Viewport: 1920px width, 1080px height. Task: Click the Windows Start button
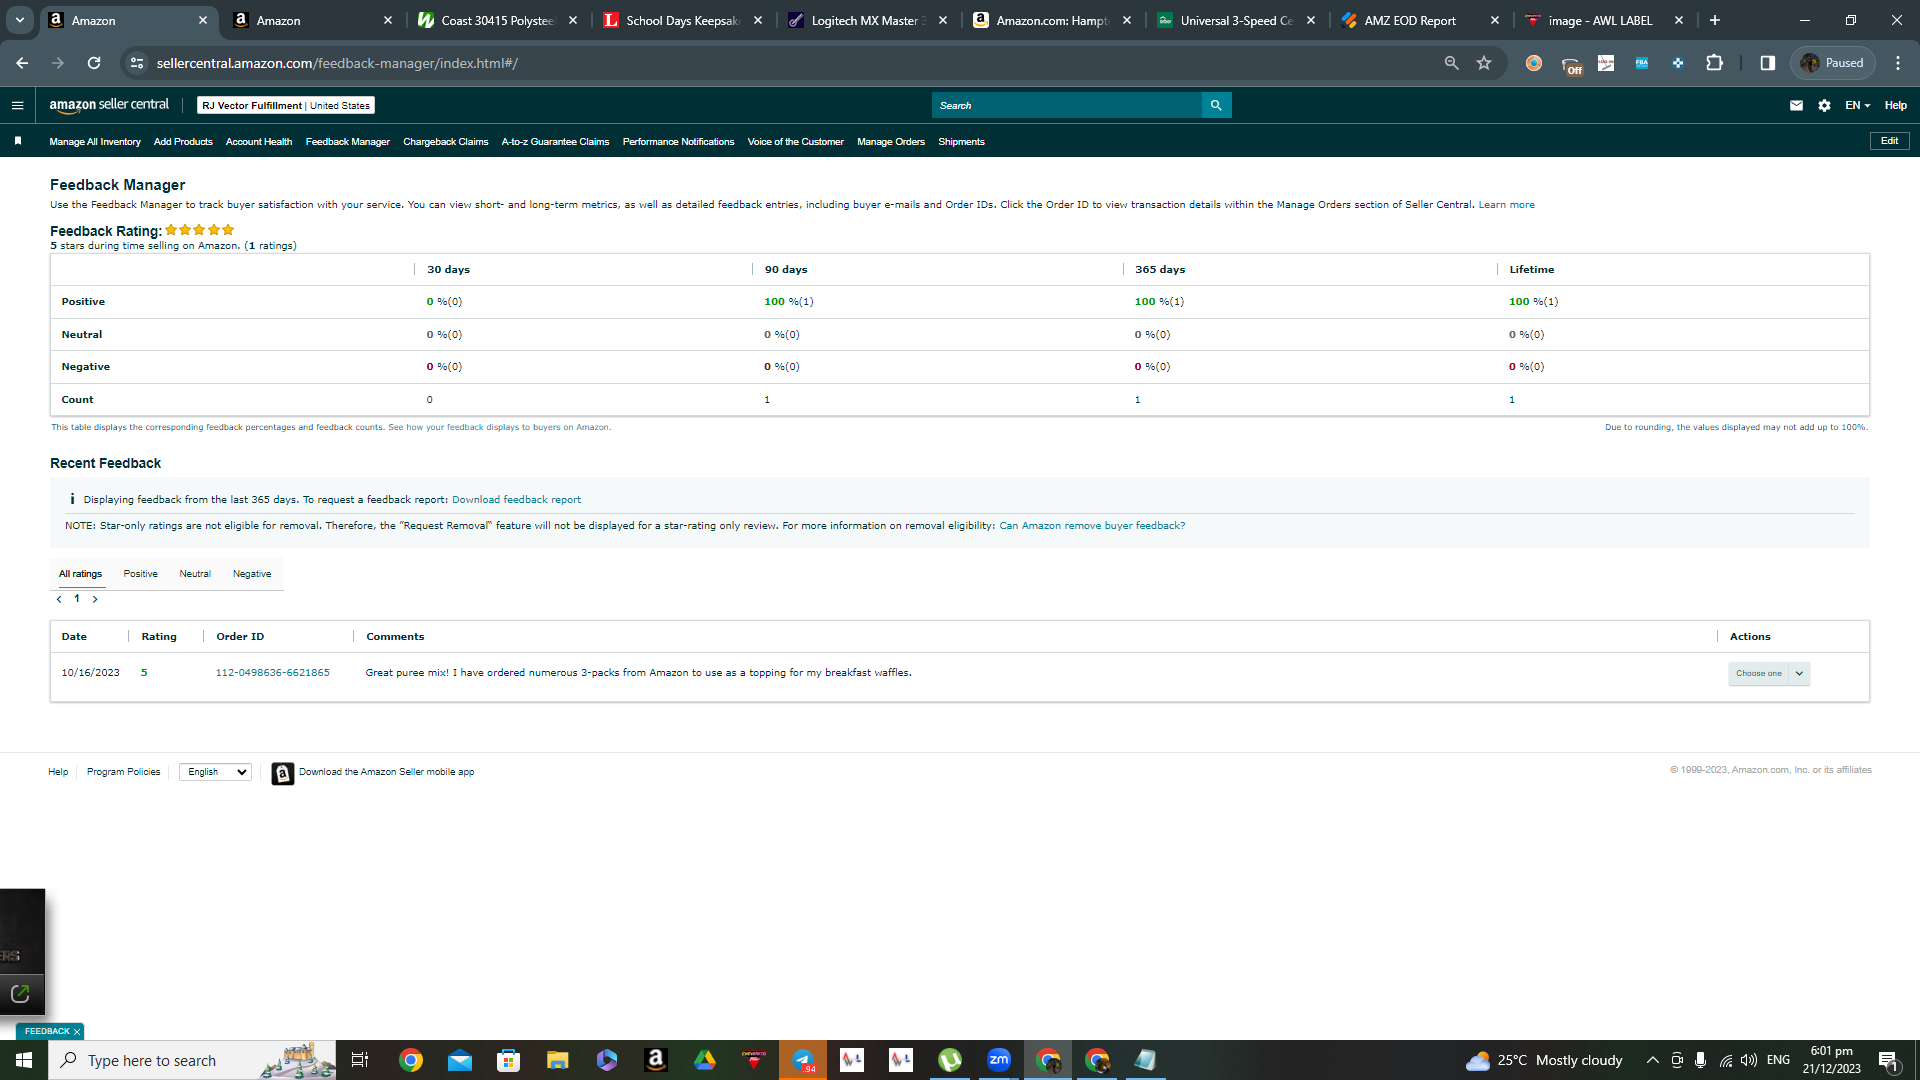coord(24,1060)
